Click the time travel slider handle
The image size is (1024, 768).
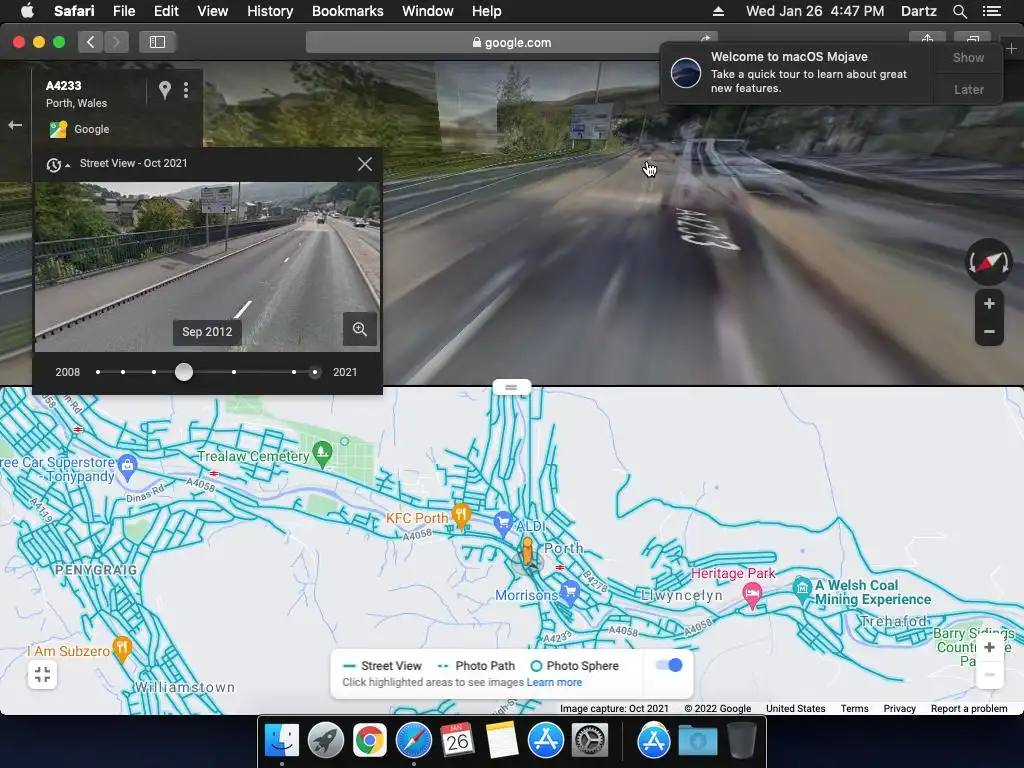(184, 372)
